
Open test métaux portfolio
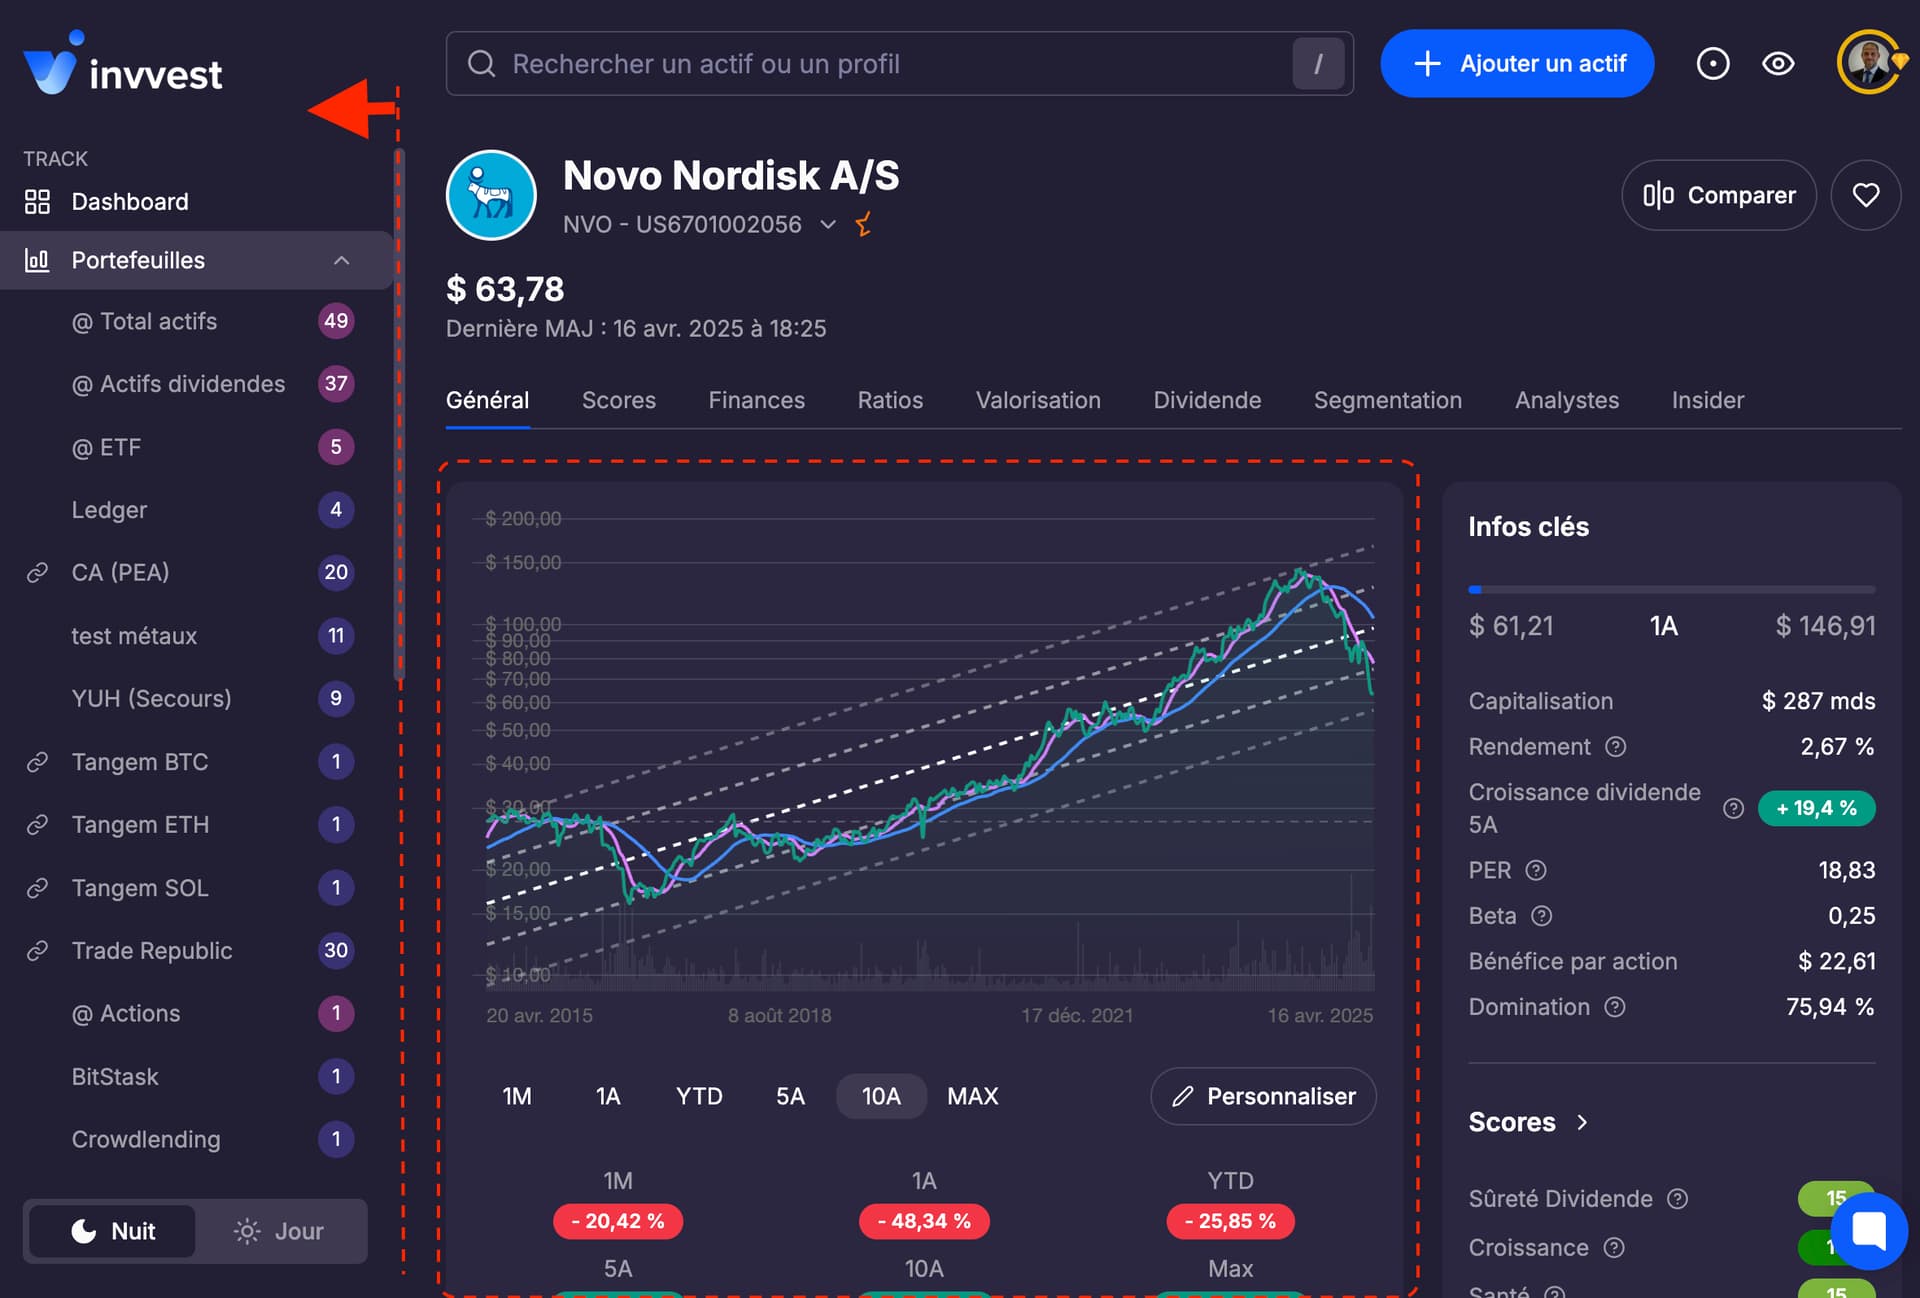pos(196,636)
